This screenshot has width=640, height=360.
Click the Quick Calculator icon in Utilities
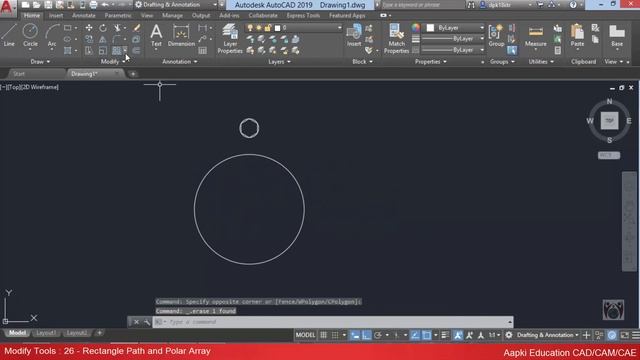pos(558,51)
